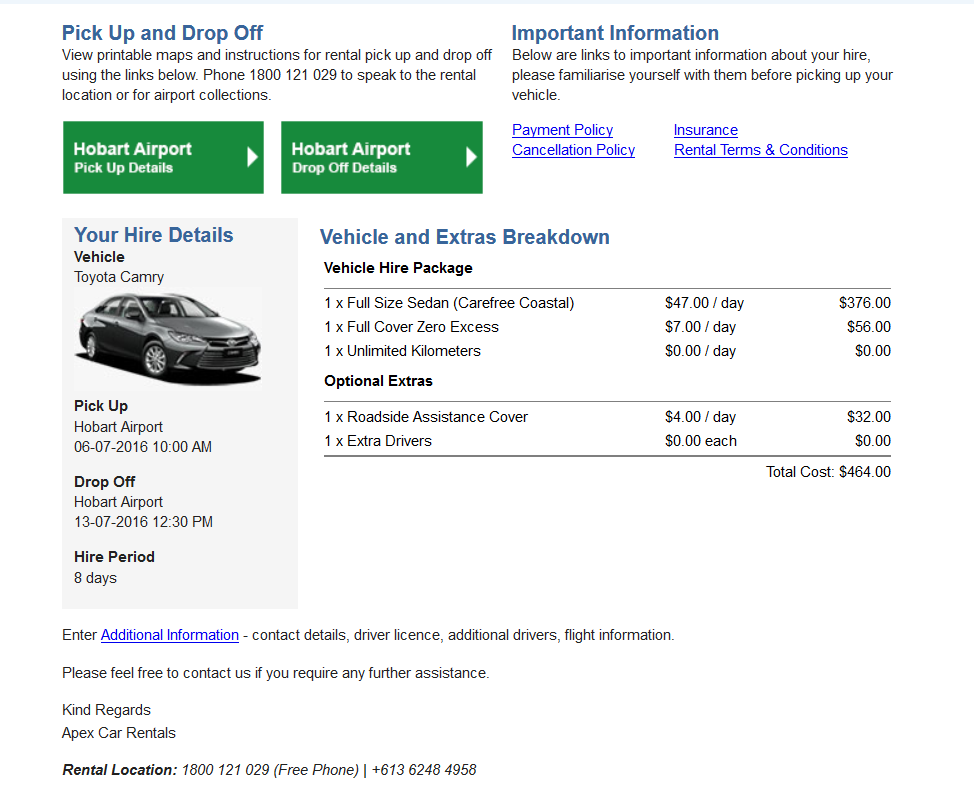Open the Payment Policy link
This screenshot has width=974, height=785.
pos(562,130)
